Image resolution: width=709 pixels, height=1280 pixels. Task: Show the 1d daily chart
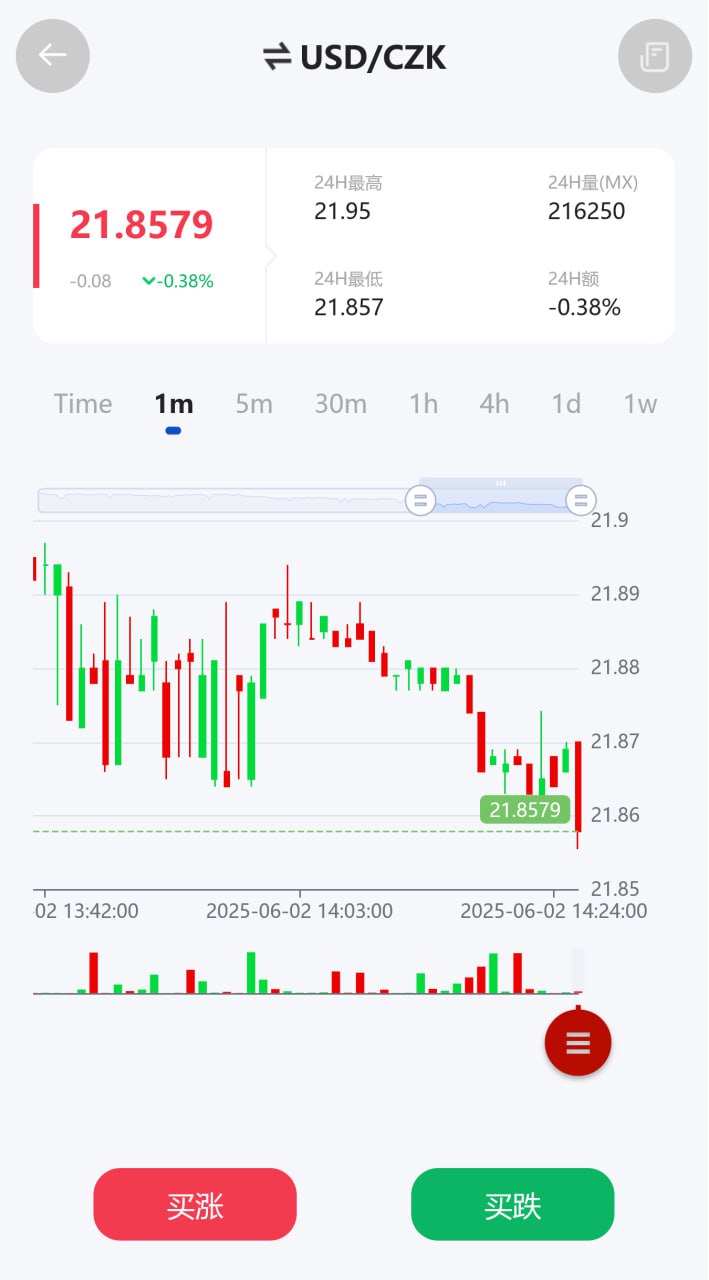[566, 404]
